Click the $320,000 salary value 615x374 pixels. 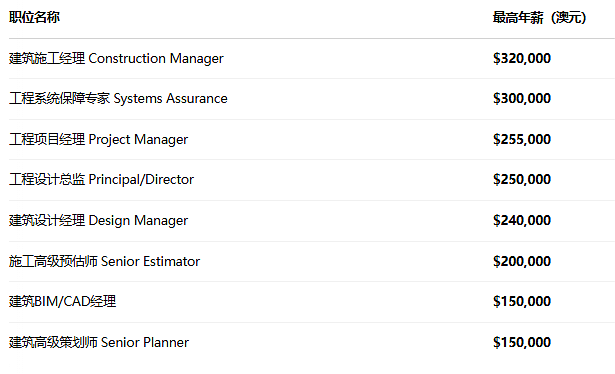[x=522, y=58]
